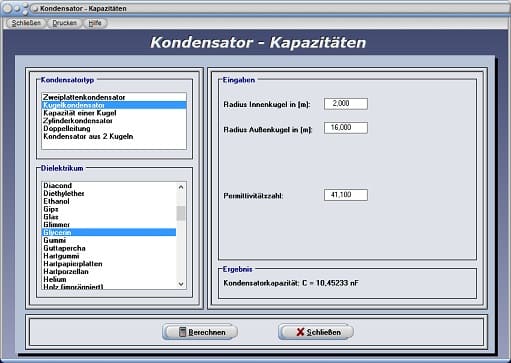The image size is (511, 363).
Task: Choose Hartporzellan dielectric
Action: (109, 271)
